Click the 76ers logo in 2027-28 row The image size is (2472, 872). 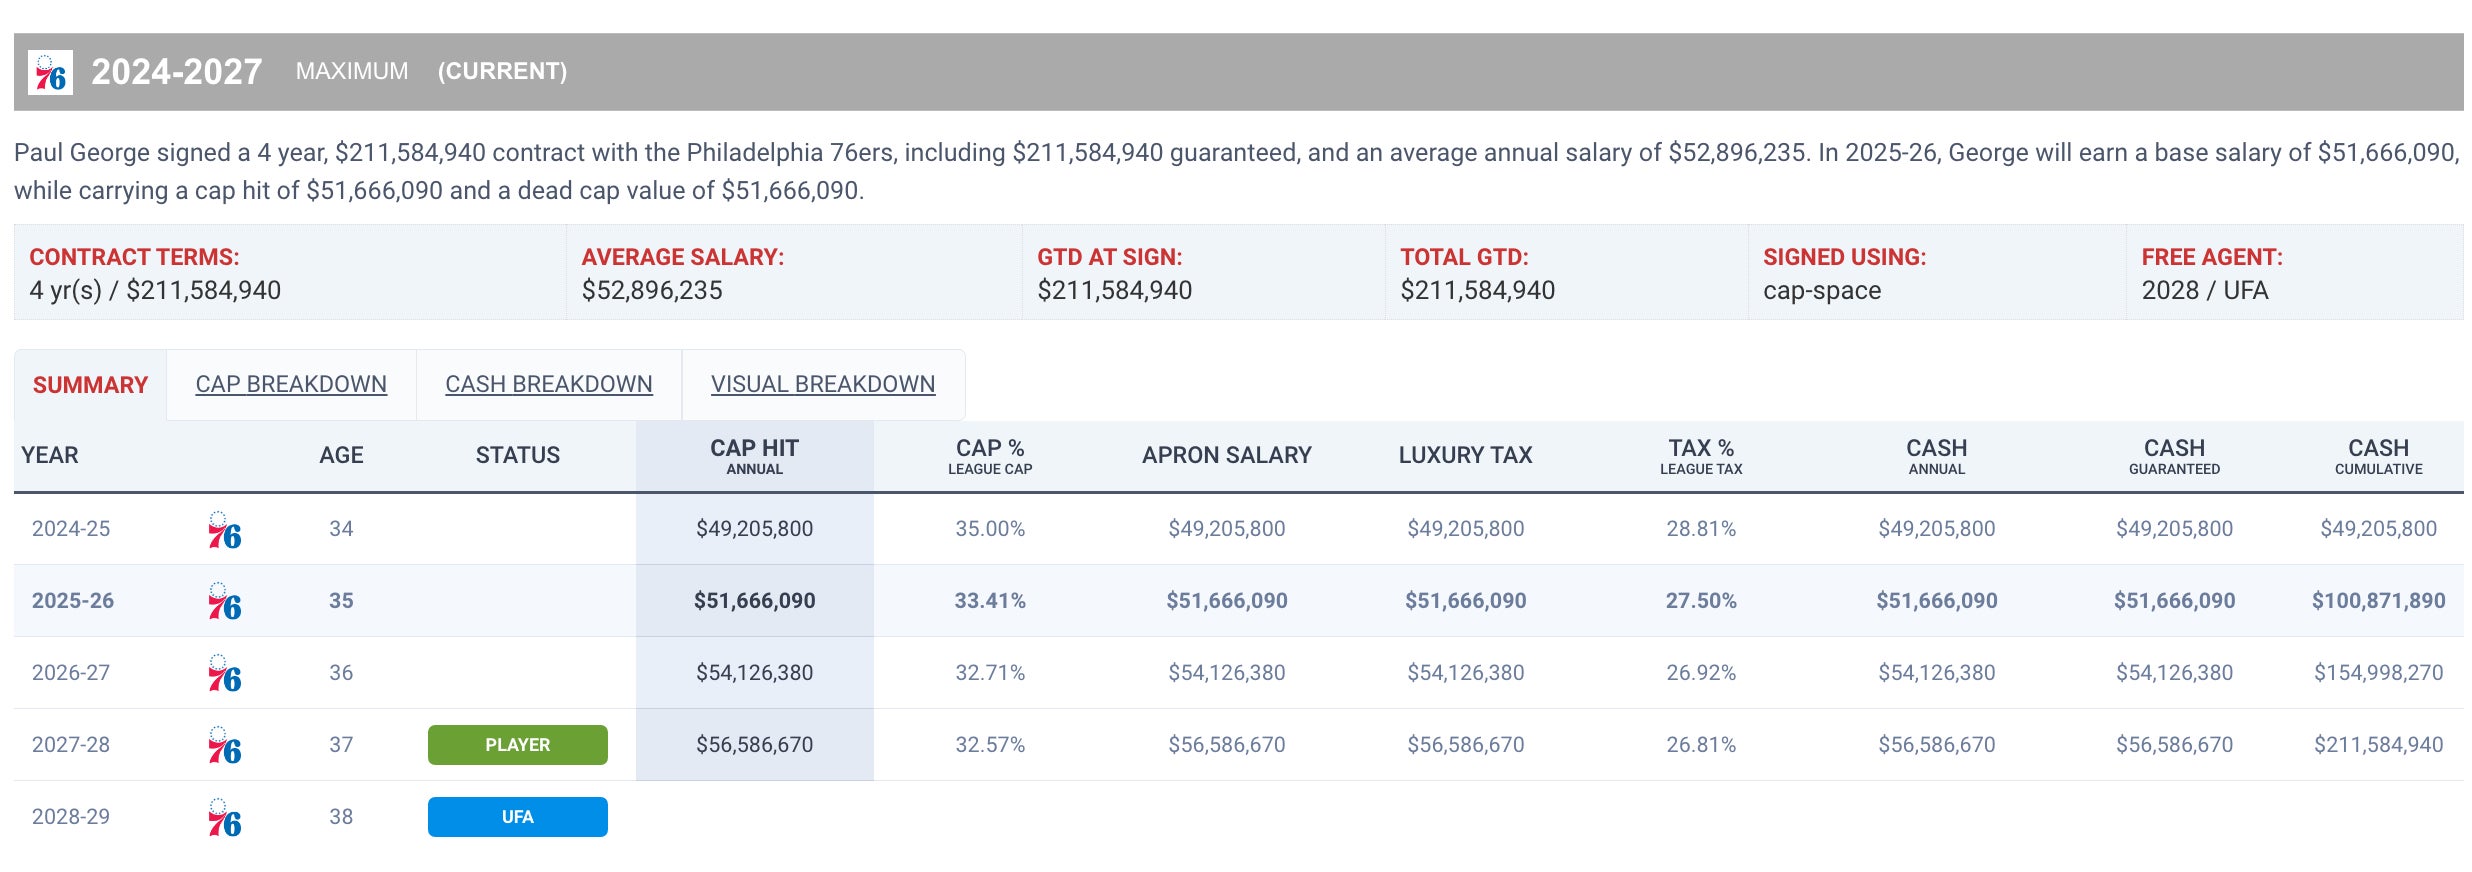click(x=224, y=746)
